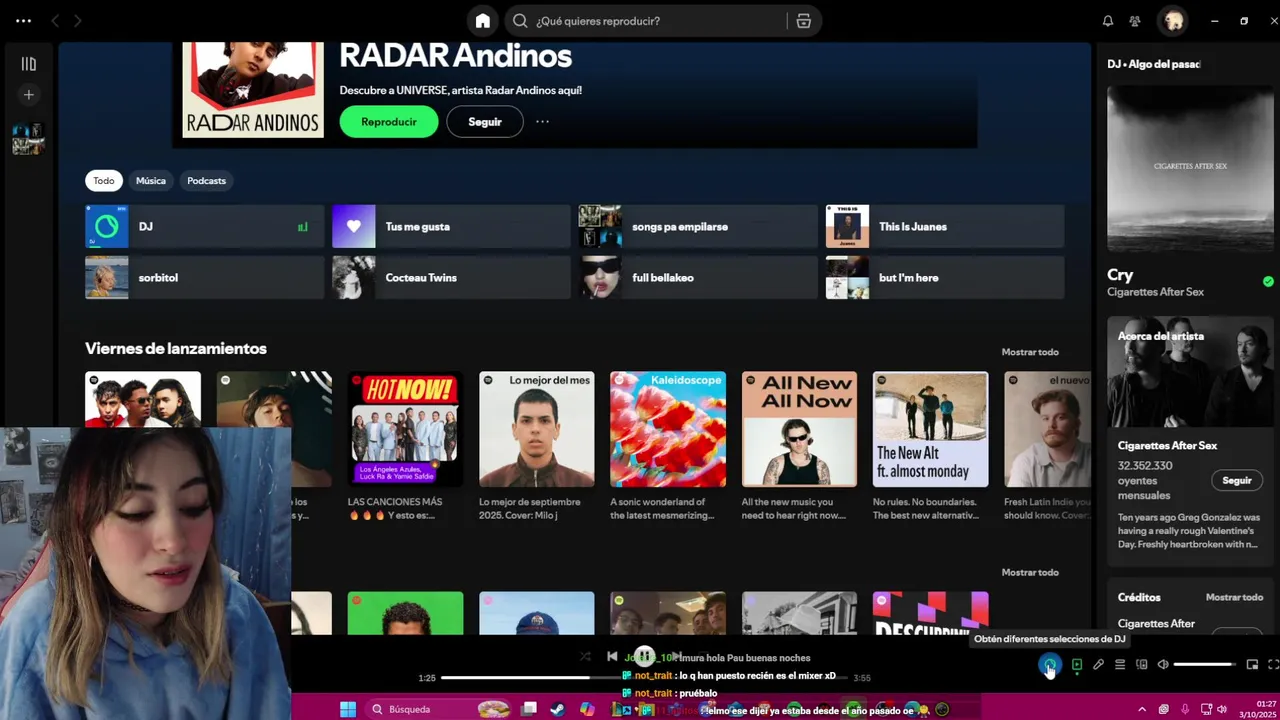Open Steam from the taskbar

point(558,710)
